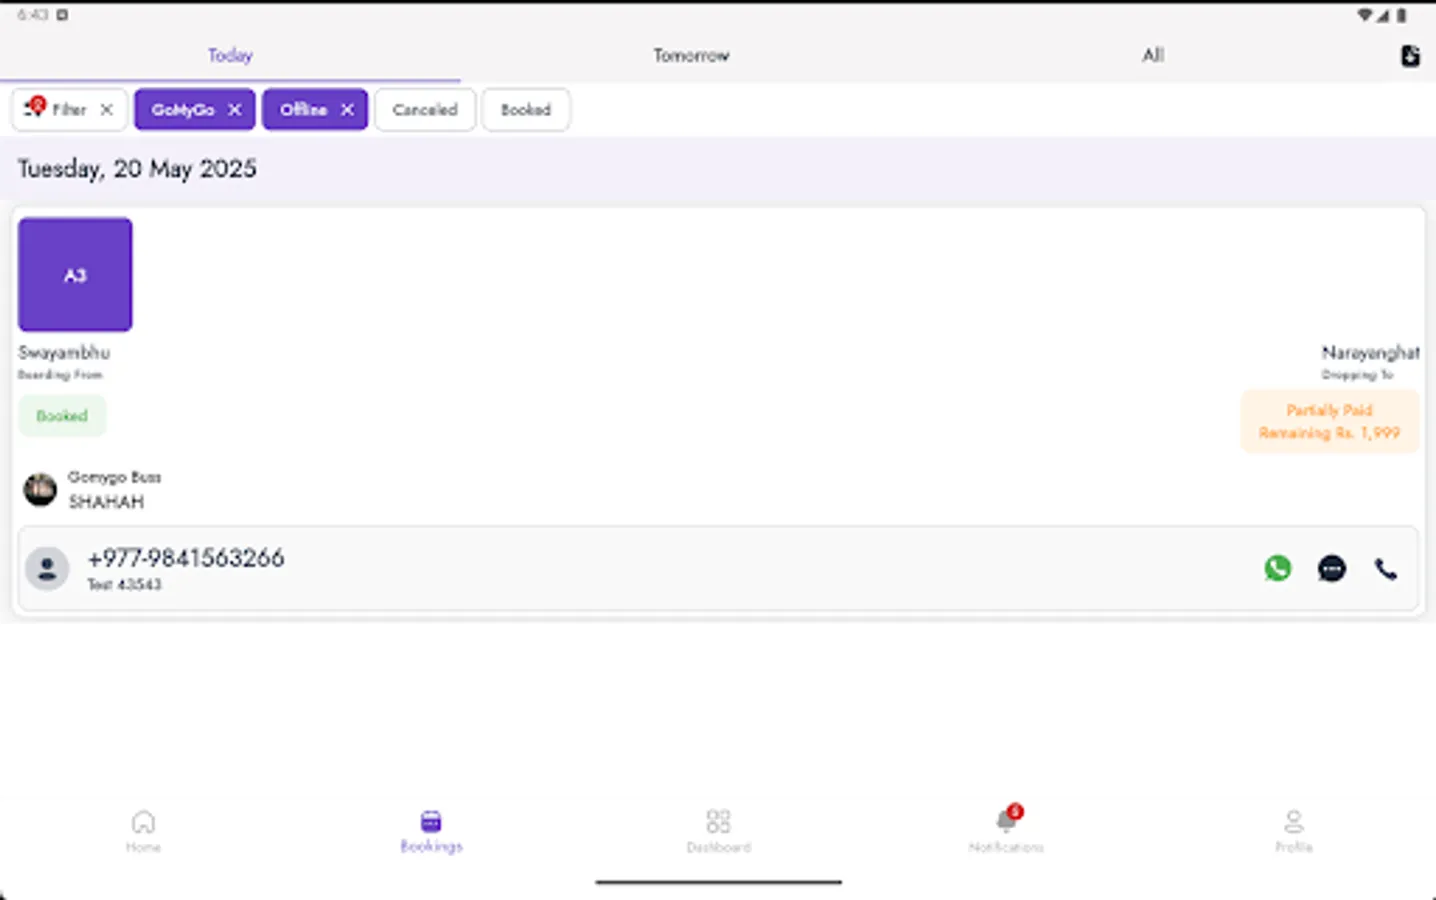1436x900 pixels.
Task: Apply the Canceled filter chip
Action: pyautogui.click(x=425, y=110)
